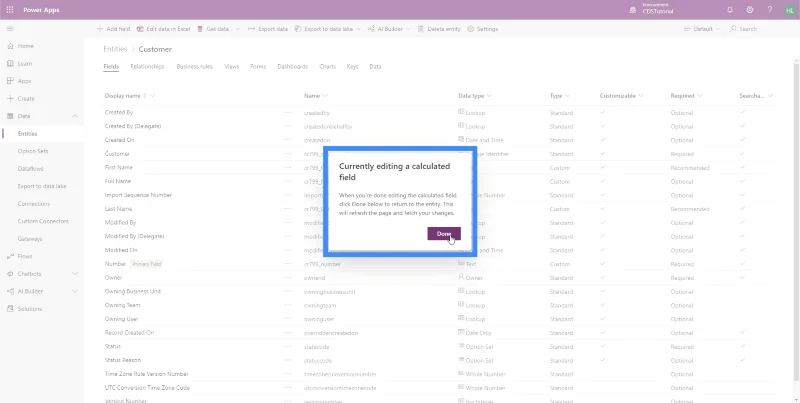Open the HL user account avatar
The height and width of the screenshot is (403, 800).
click(x=790, y=10)
